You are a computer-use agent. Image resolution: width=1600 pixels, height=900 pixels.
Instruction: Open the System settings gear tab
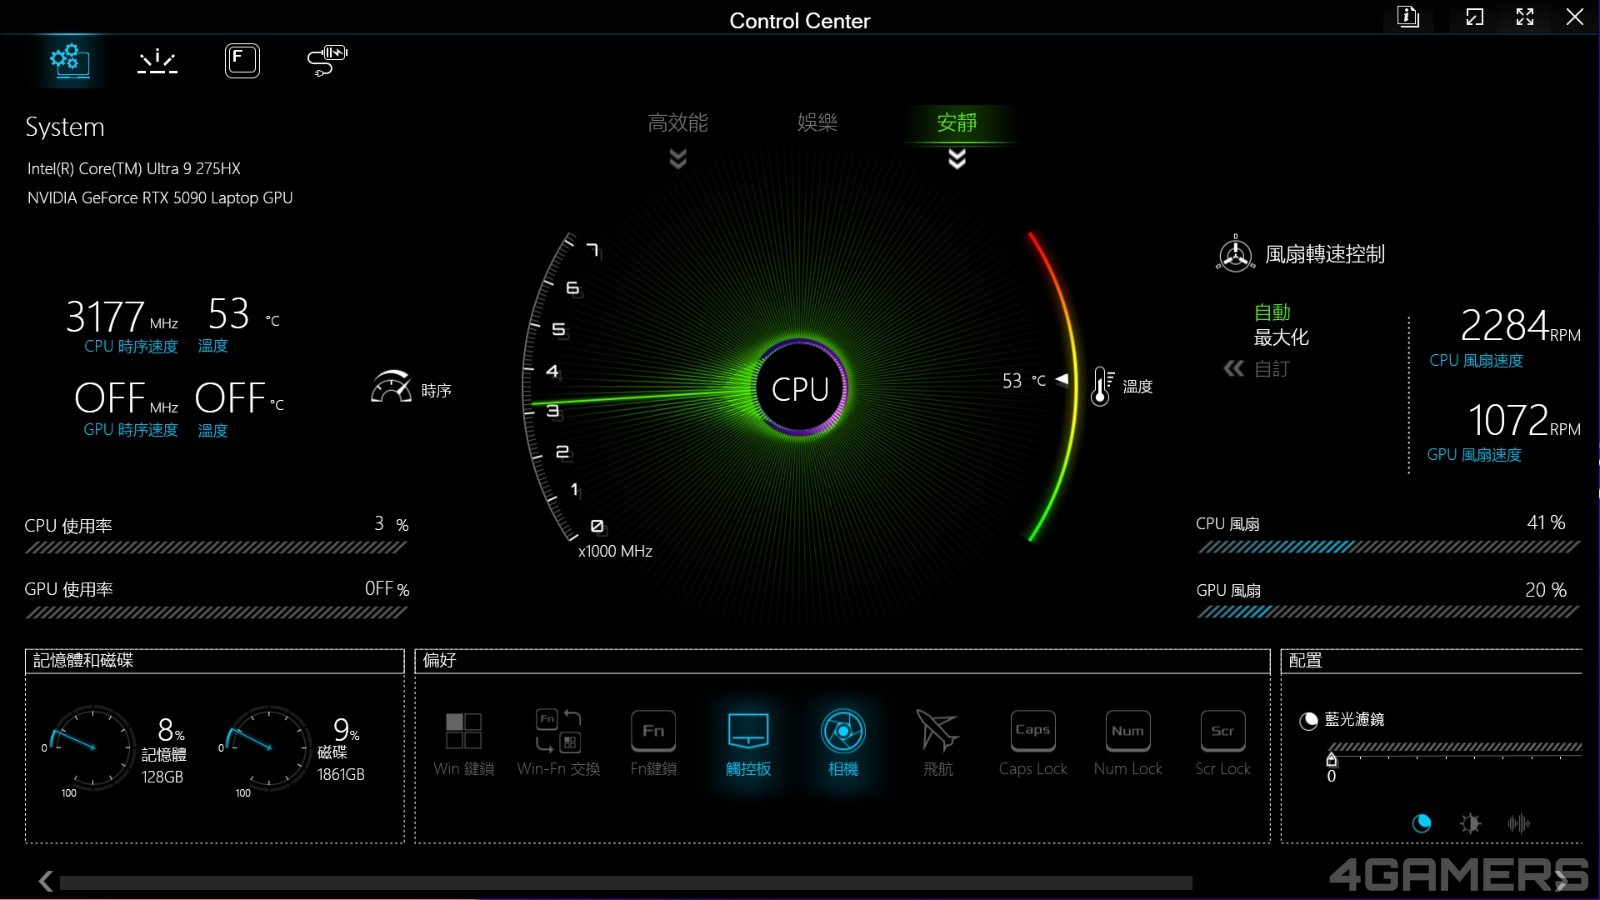tap(69, 61)
